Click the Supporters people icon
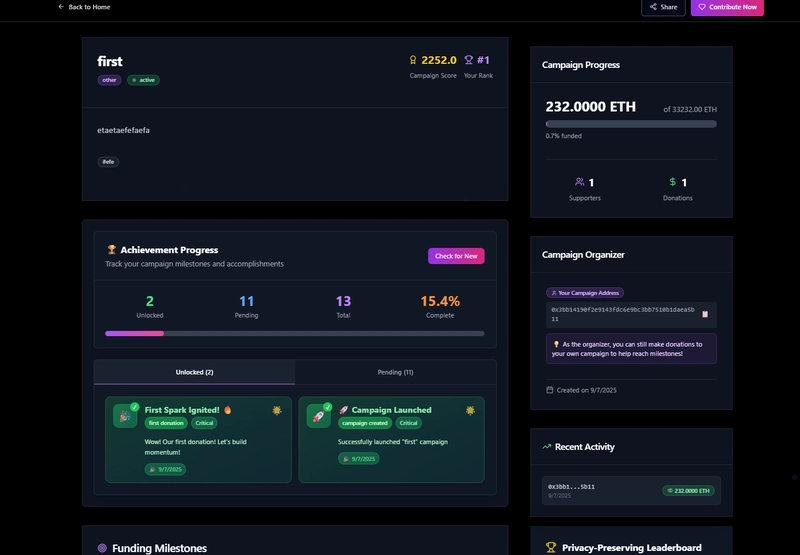The height and width of the screenshot is (555, 800). tap(579, 182)
